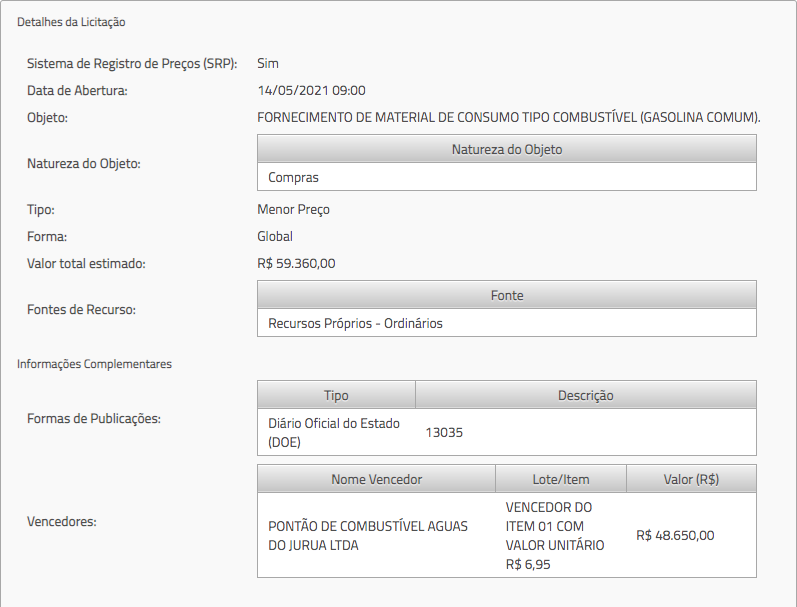Click the 'Lote/Item' column header
The image size is (797, 607).
[561, 479]
